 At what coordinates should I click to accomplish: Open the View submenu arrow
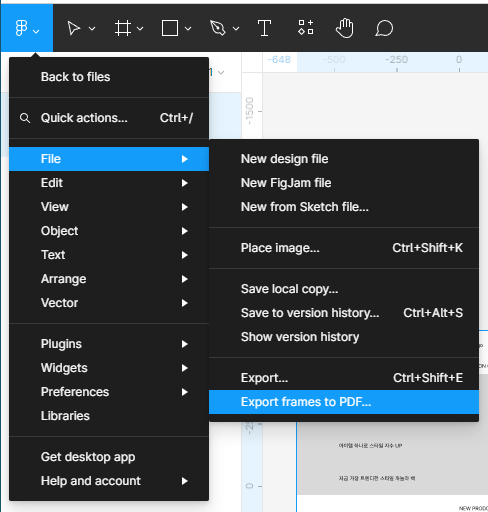(x=184, y=207)
